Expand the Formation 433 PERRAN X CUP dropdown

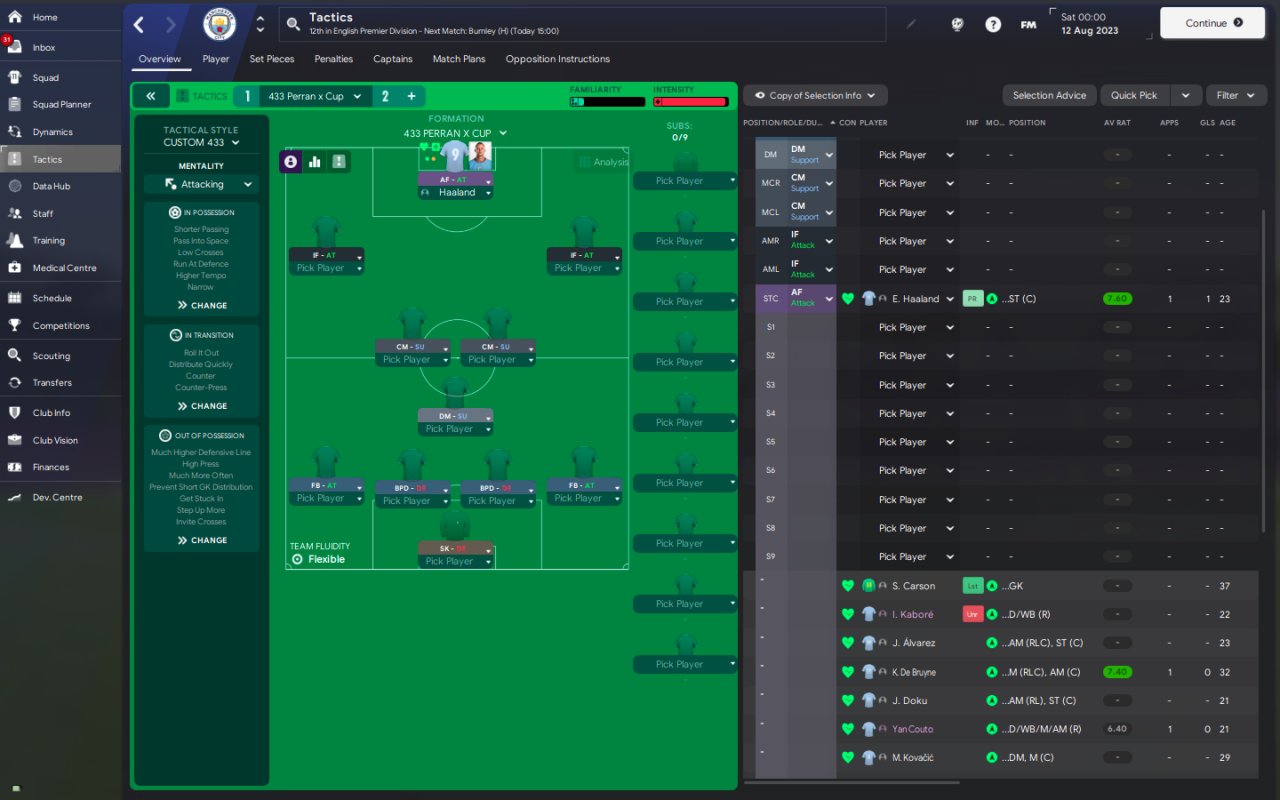point(455,133)
